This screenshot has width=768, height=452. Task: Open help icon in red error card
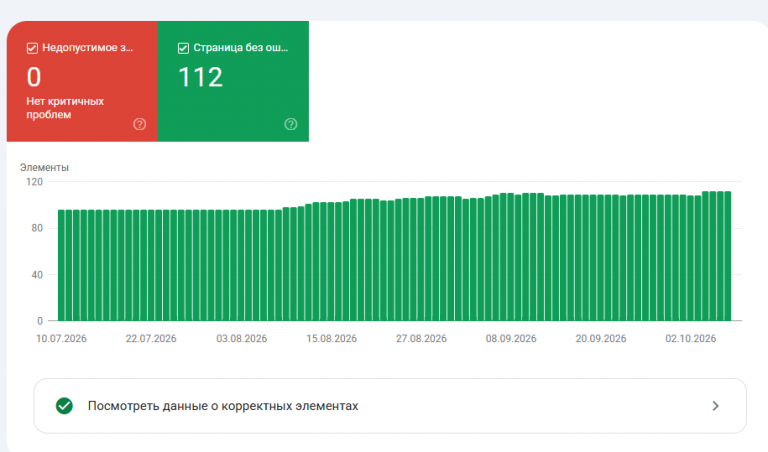pos(140,124)
